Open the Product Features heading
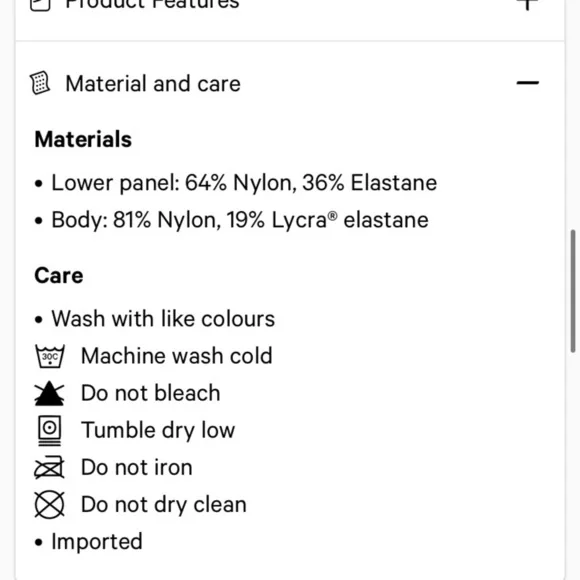Screen dimensions: 580x580 tap(152, 4)
